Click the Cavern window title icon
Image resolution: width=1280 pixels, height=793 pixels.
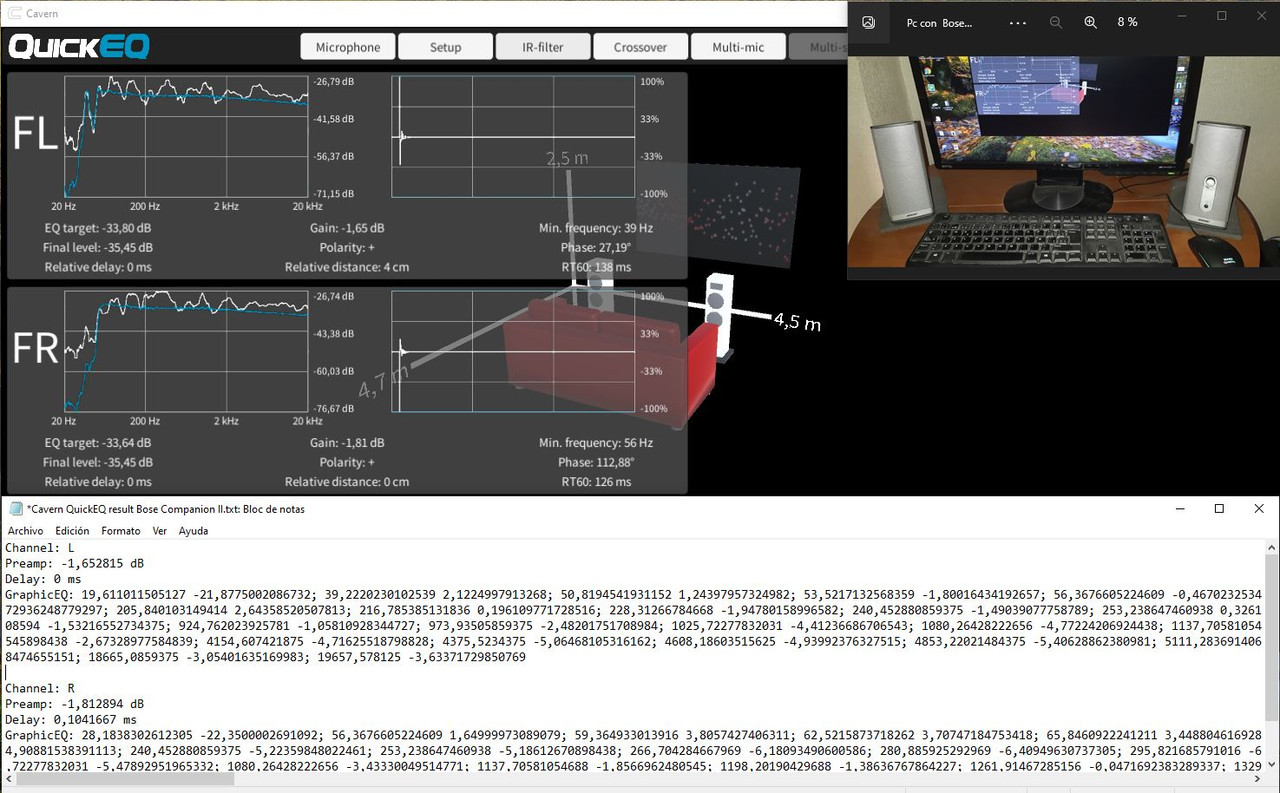(x=16, y=13)
